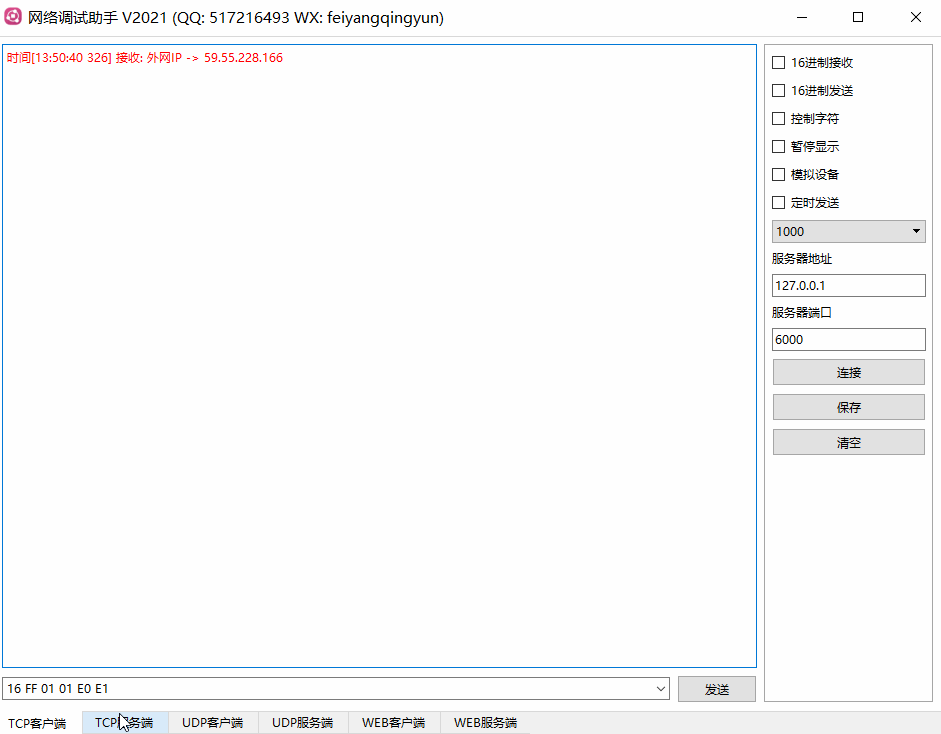
Task: Enable the 16进制接收 checkbox
Action: [x=779, y=62]
